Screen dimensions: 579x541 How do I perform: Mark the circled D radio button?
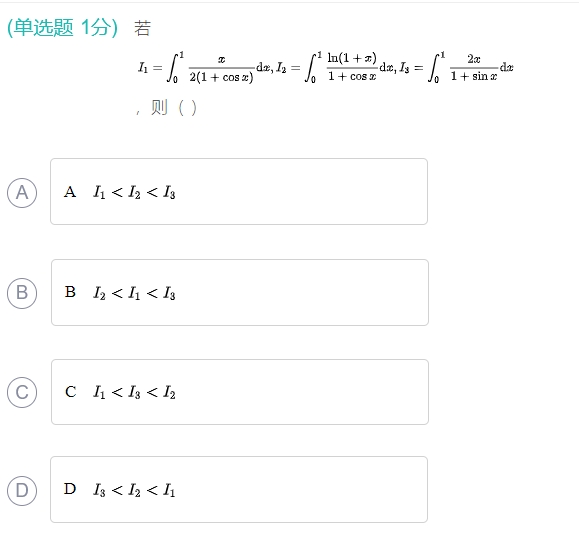(x=22, y=490)
